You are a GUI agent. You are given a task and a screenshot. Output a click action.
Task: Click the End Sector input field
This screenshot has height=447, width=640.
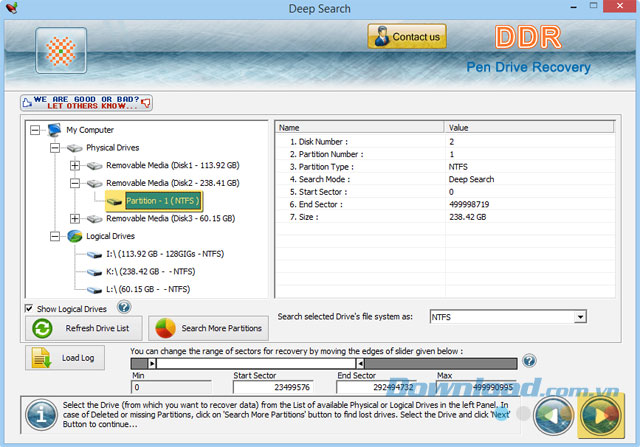coord(376,387)
